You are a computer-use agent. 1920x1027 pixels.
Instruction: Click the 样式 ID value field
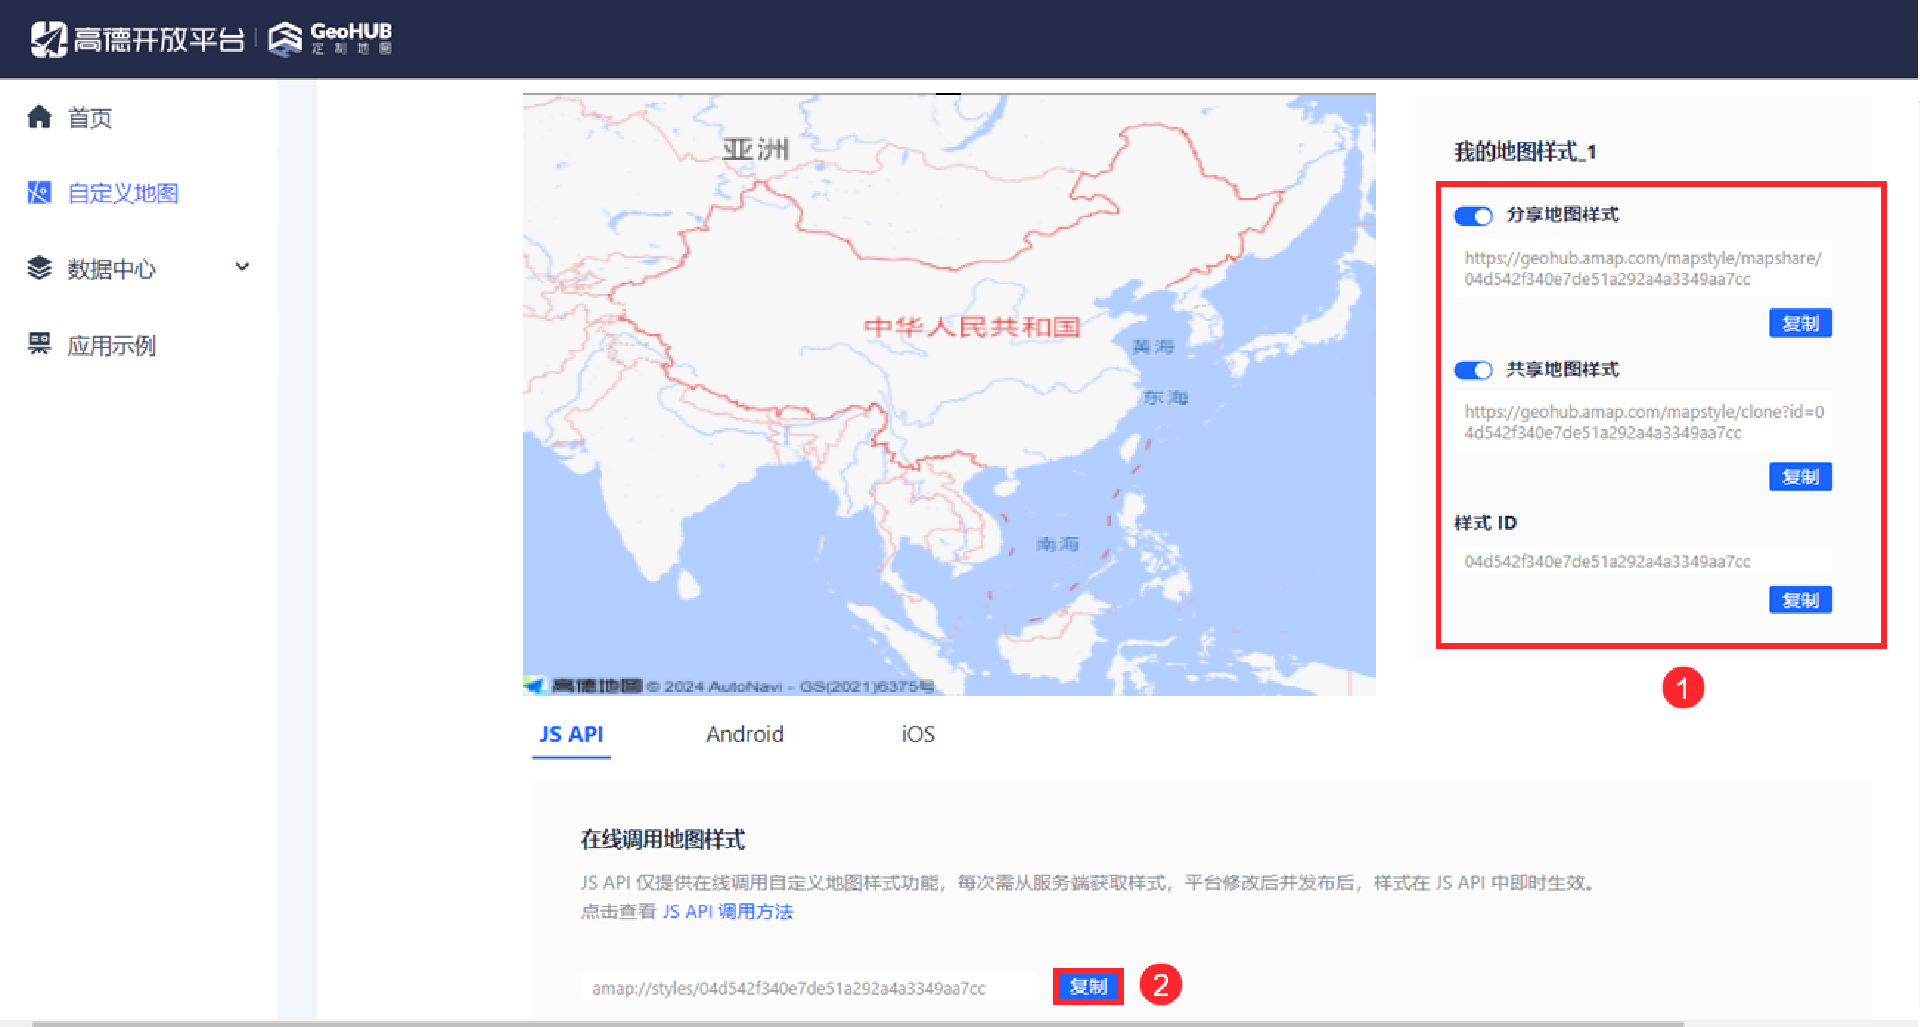1643,562
